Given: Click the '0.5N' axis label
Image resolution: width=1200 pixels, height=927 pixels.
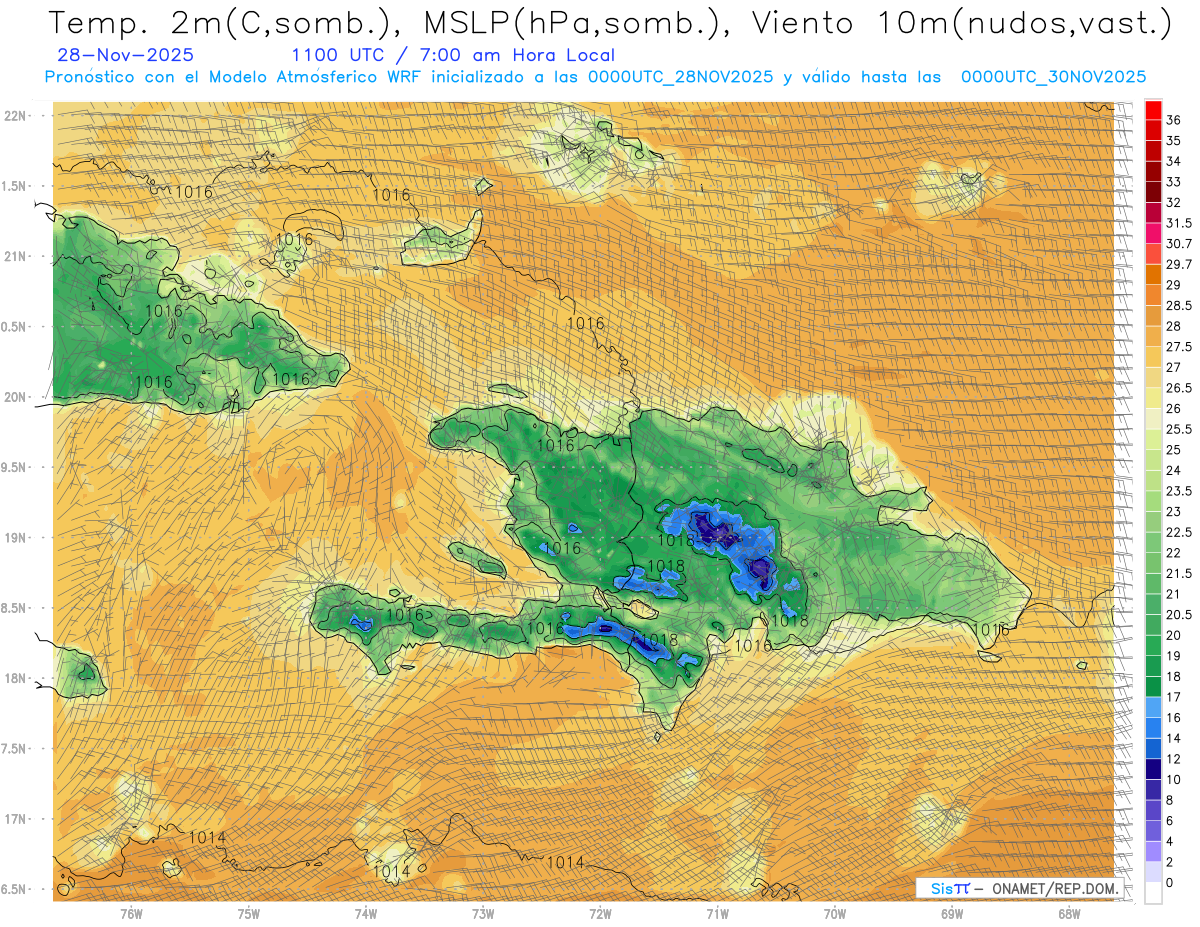Looking at the screenshot, I should point(15,327).
